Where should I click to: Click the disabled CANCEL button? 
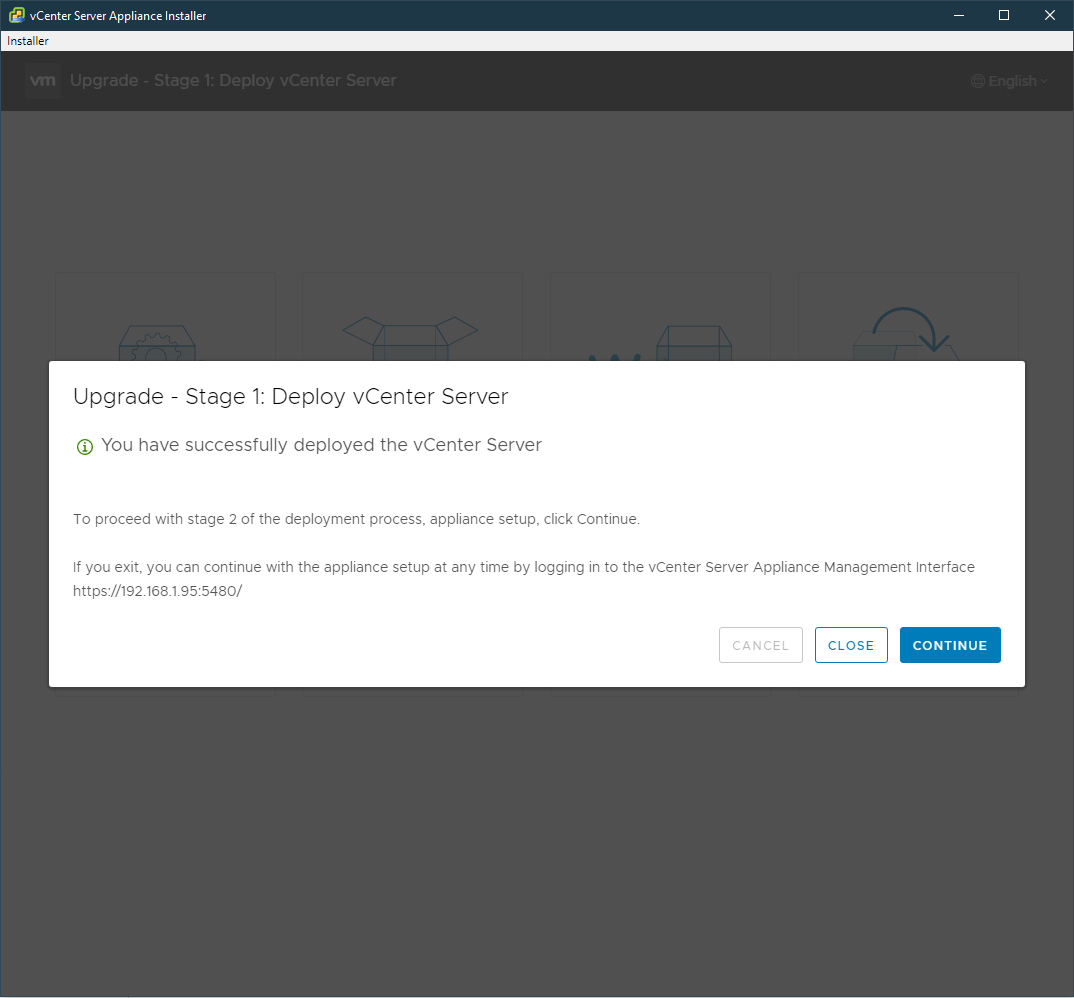[760, 645]
